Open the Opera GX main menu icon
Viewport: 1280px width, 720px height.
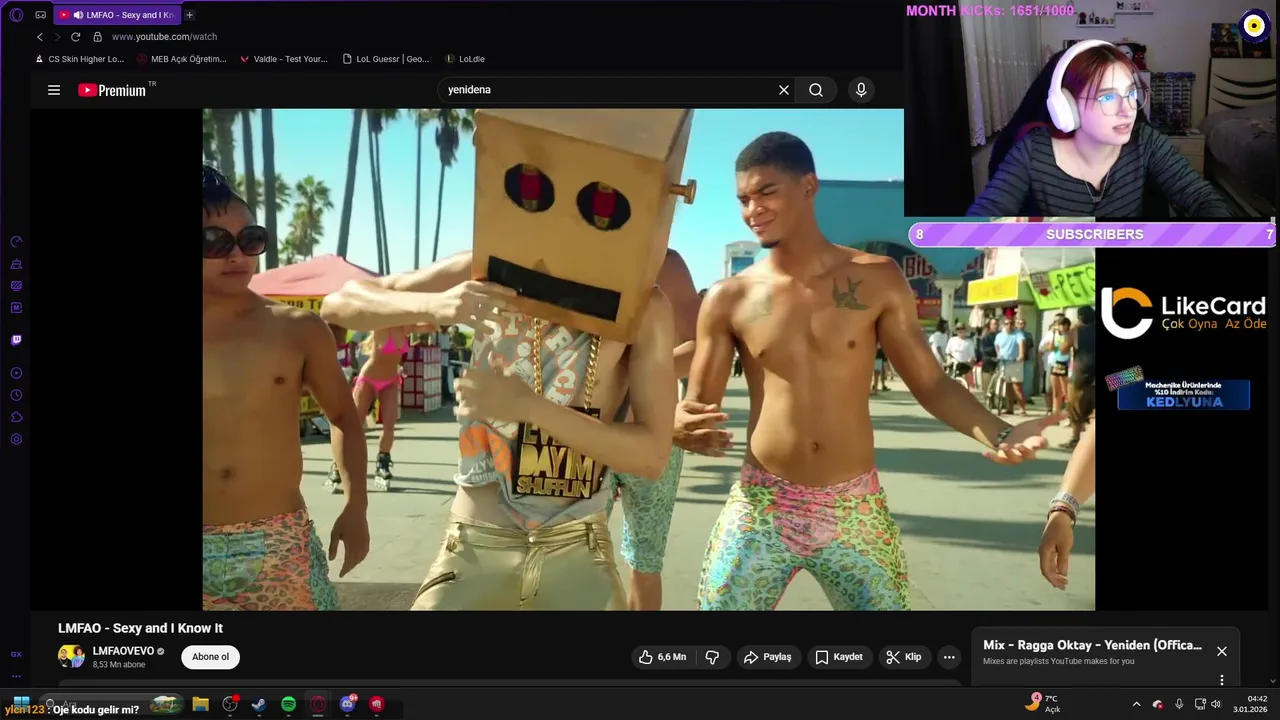[x=16, y=15]
